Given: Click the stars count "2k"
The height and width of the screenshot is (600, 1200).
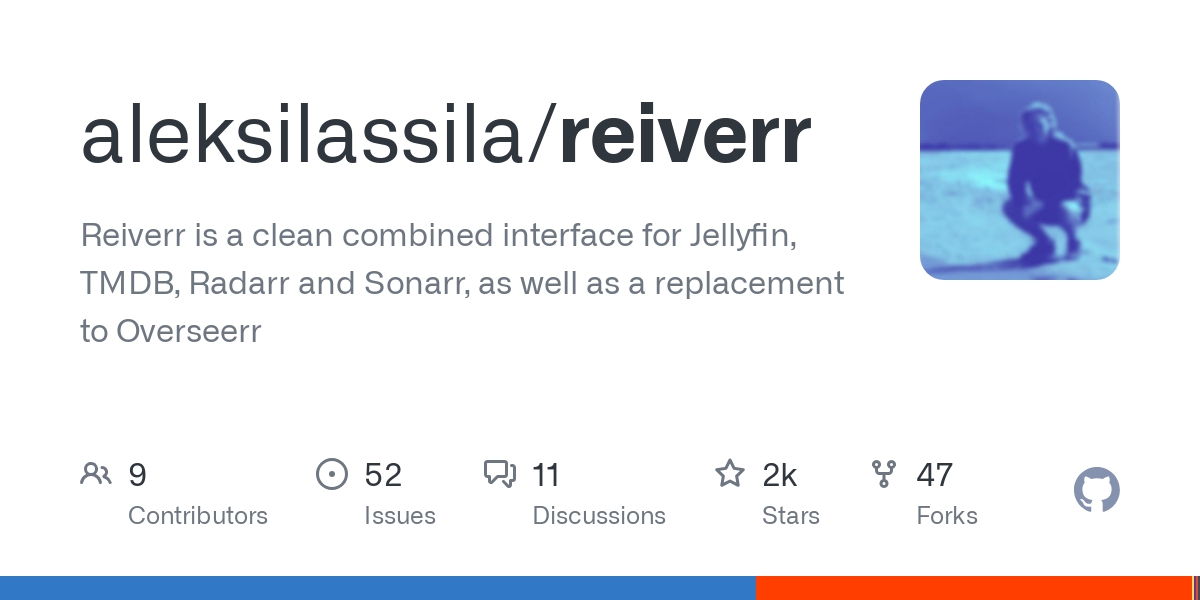Looking at the screenshot, I should [x=780, y=475].
